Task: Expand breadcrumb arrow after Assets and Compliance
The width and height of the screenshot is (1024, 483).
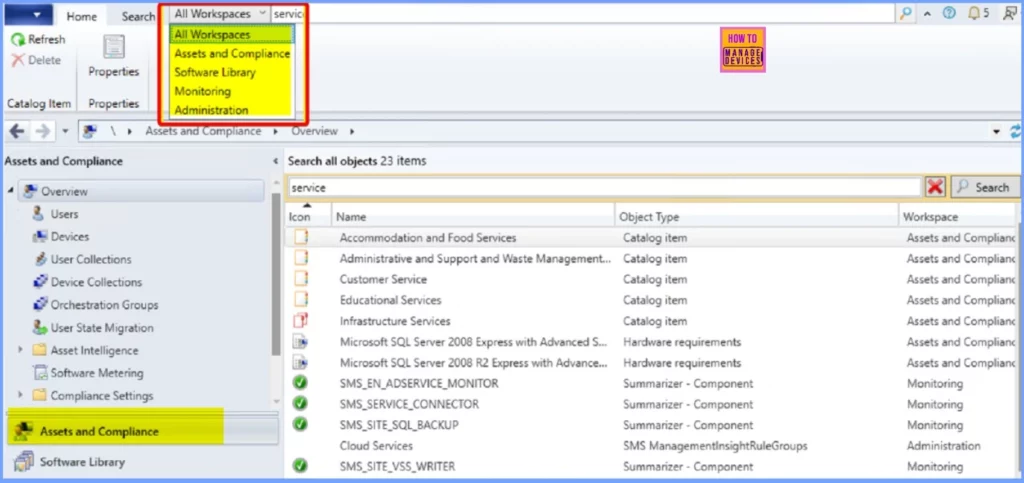Action: point(275,131)
